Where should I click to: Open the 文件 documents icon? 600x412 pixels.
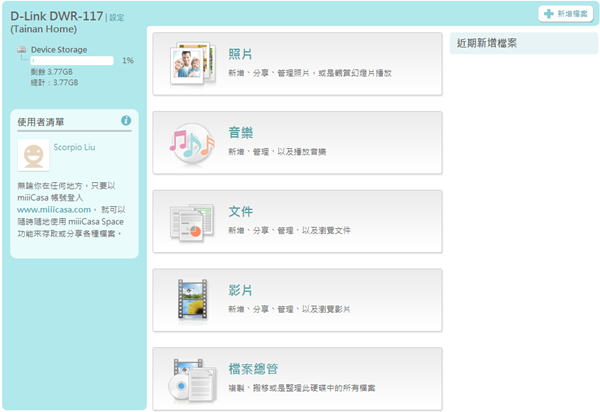(192, 223)
